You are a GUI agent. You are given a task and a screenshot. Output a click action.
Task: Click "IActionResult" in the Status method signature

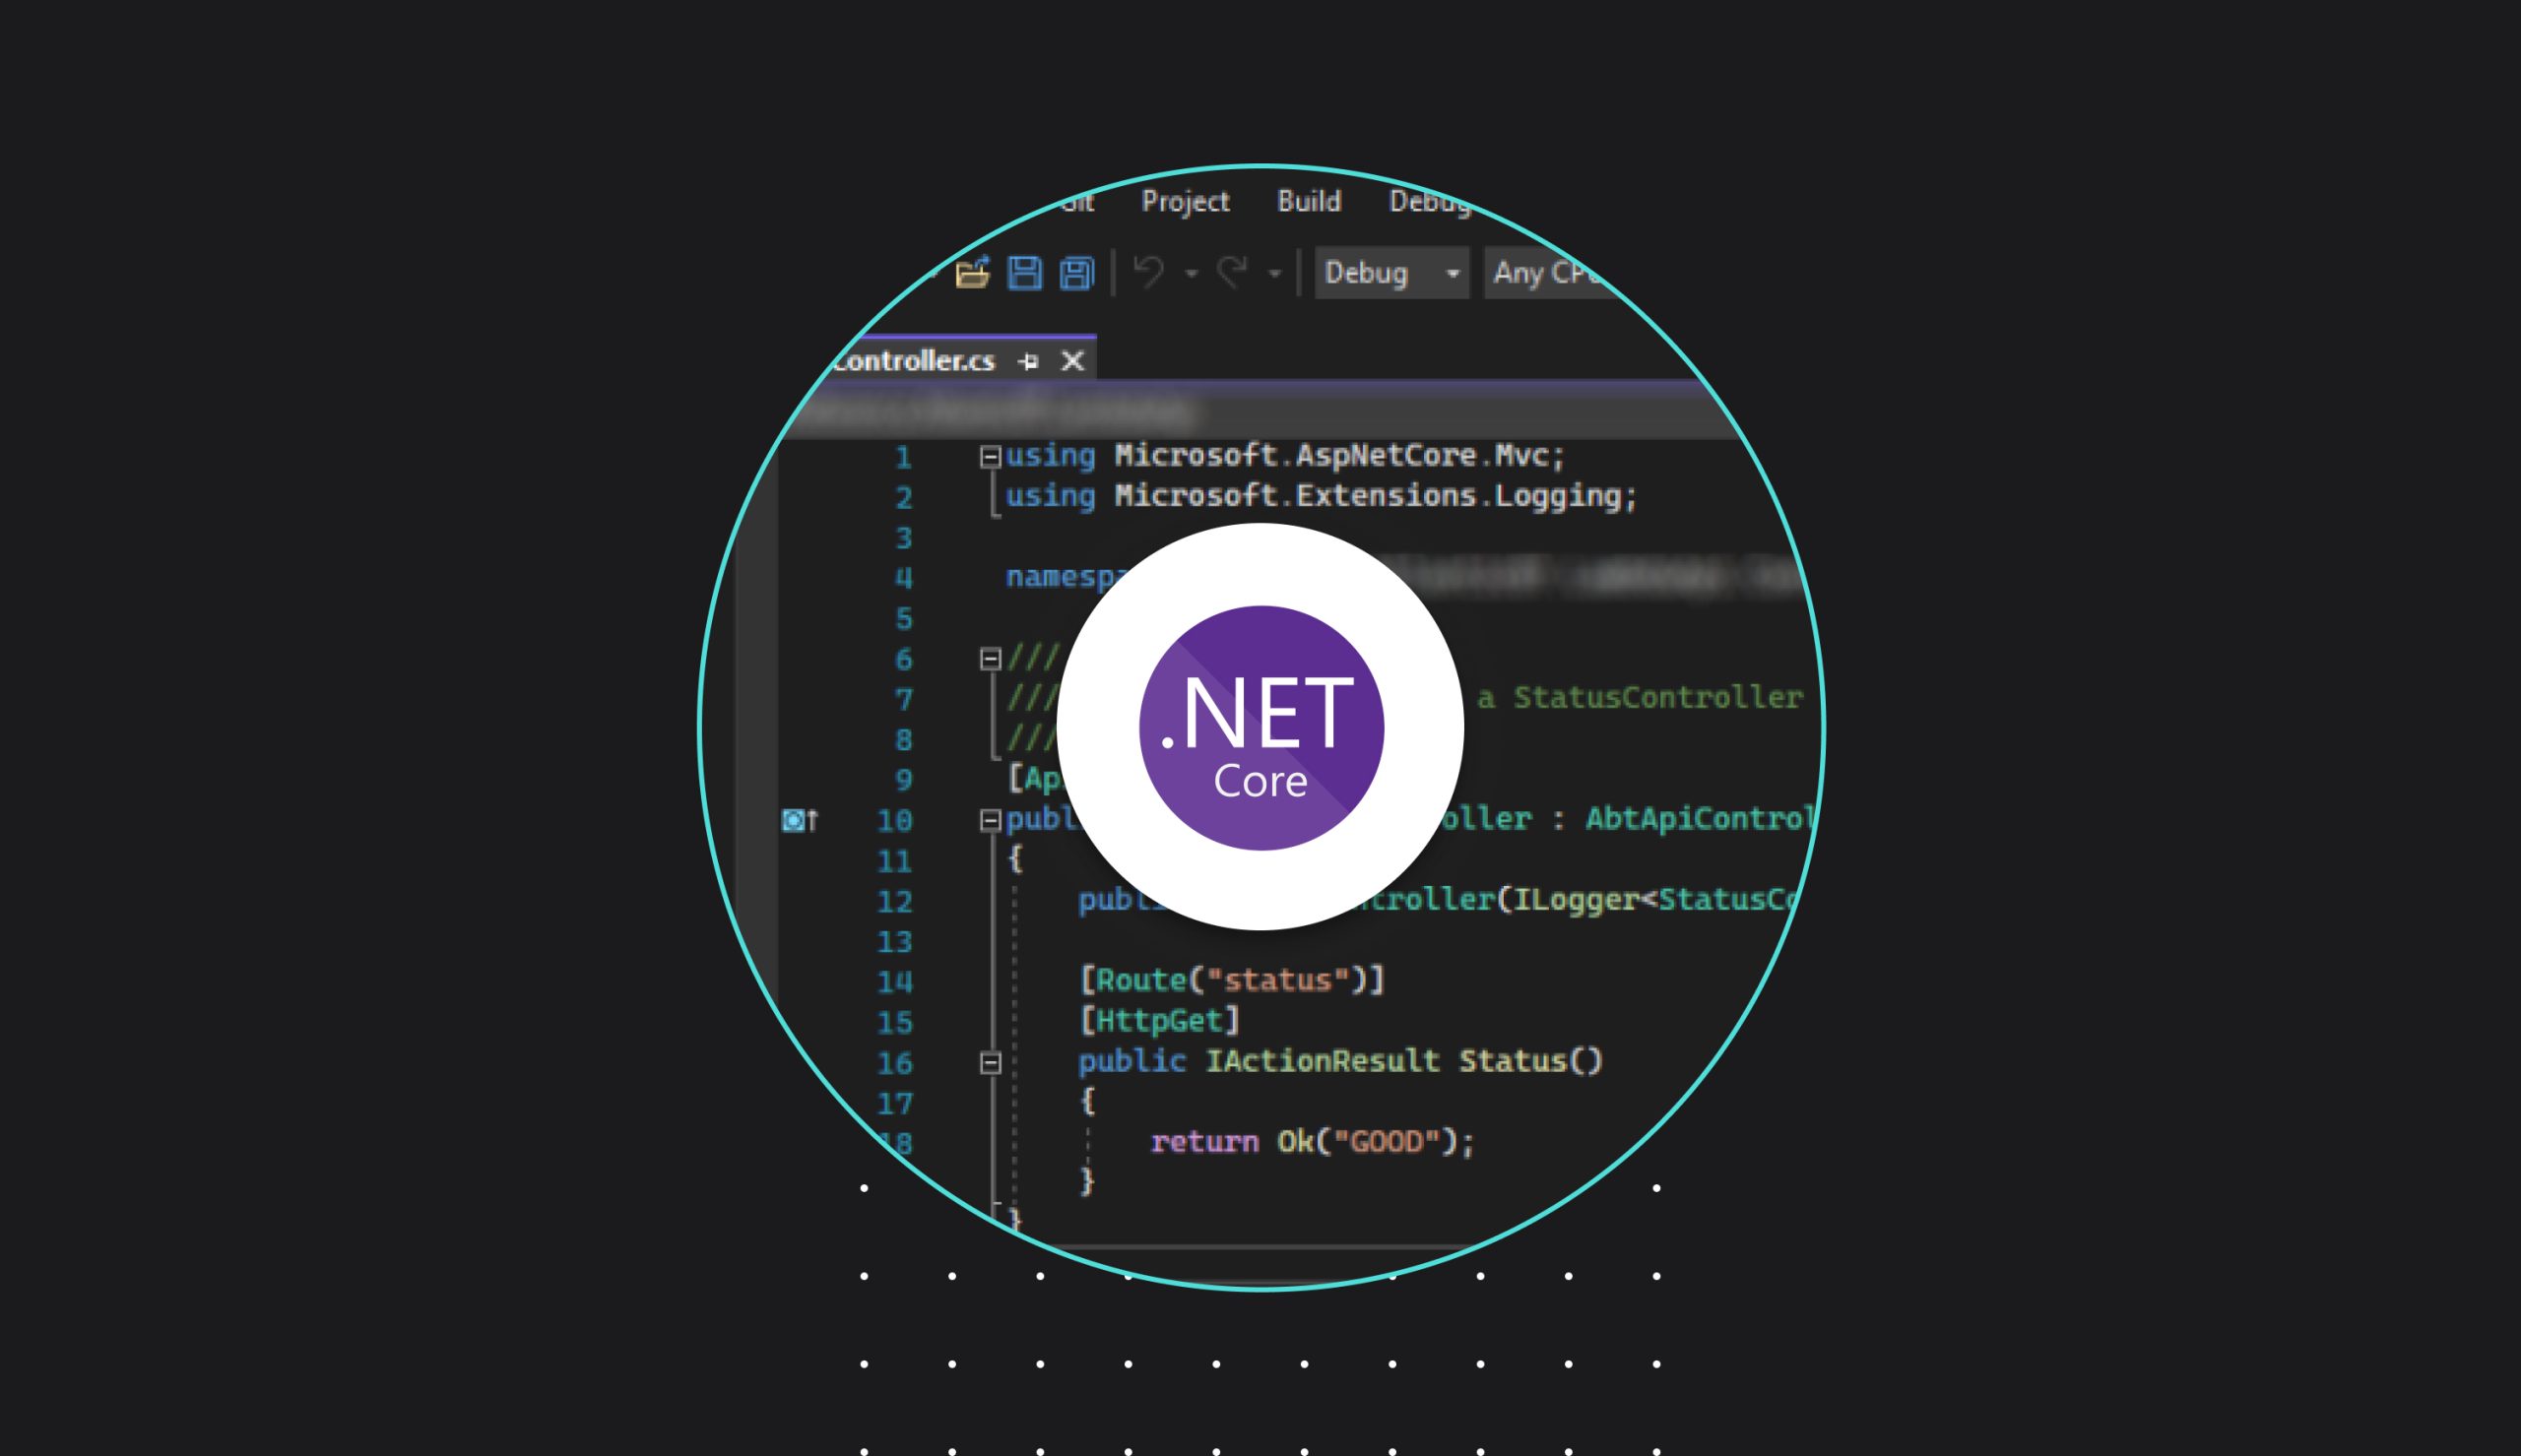(1322, 1061)
